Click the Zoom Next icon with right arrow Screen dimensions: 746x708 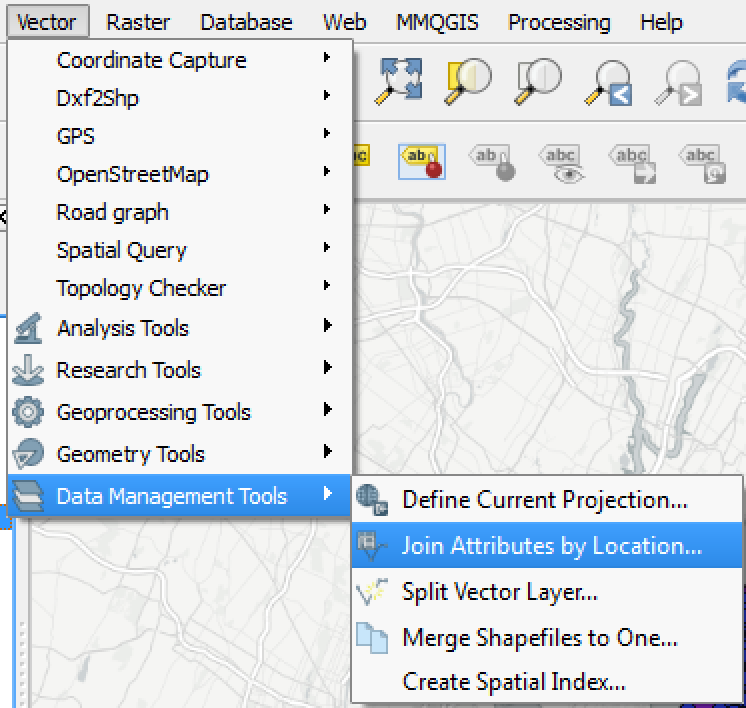[678, 82]
